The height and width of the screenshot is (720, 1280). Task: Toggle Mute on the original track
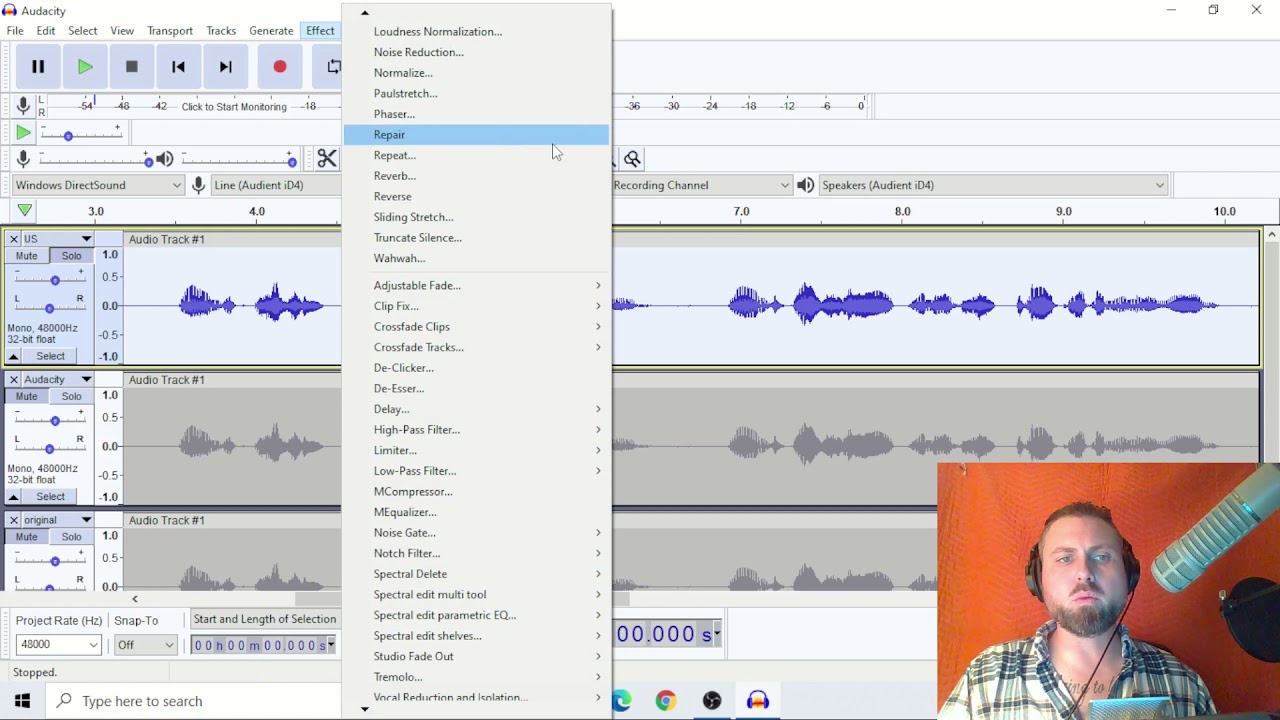[27, 537]
